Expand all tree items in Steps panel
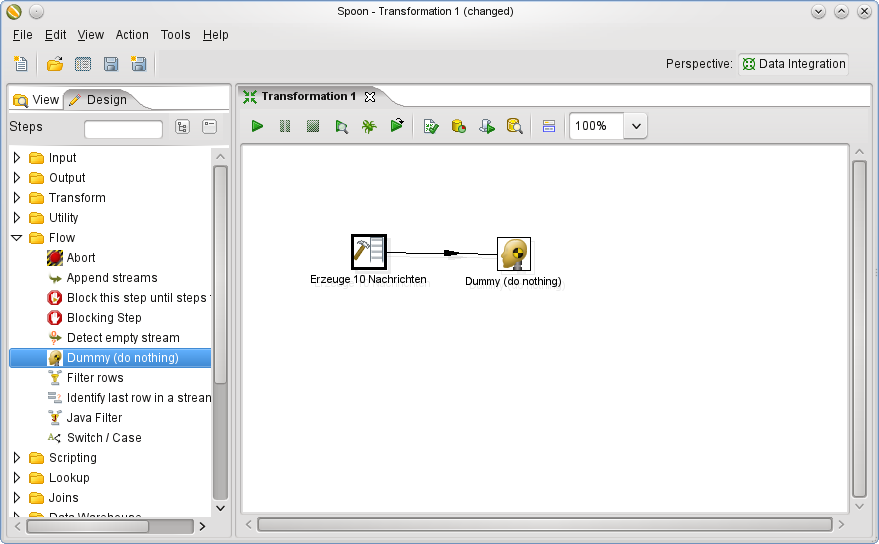Image resolution: width=879 pixels, height=544 pixels. 182,127
